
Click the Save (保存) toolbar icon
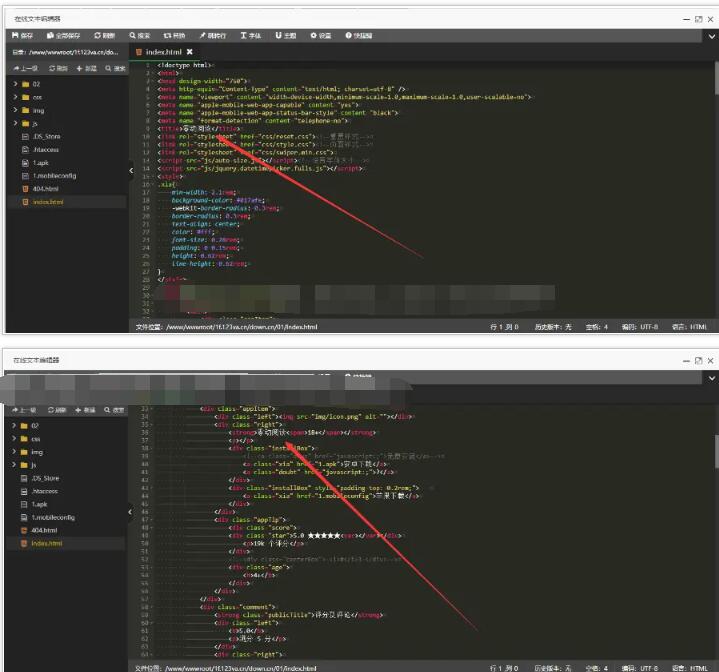coord(22,35)
